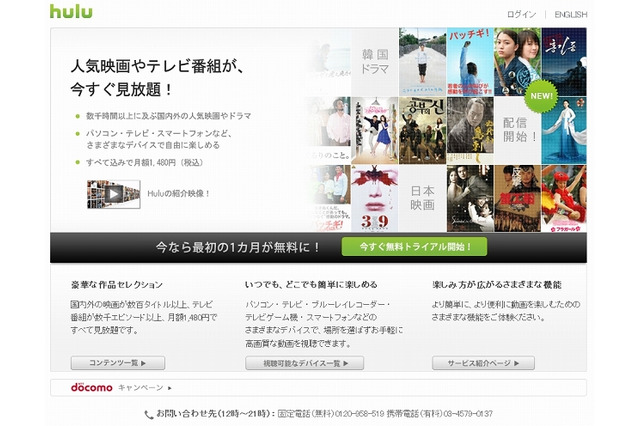The width and height of the screenshot is (640, 426).
Task: Open the dark poster of embracing couple
Action: coord(470,198)
